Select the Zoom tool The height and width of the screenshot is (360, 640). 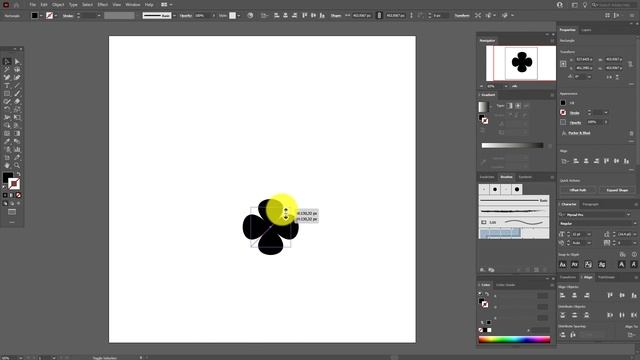(17, 165)
